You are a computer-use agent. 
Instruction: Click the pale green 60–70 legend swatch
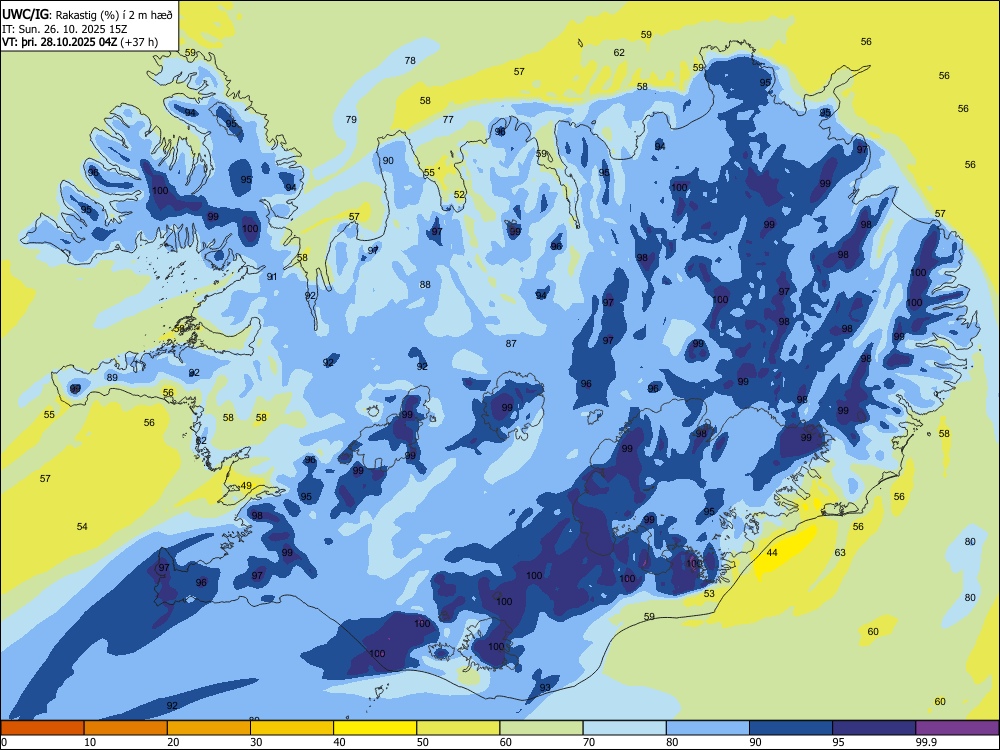(541, 728)
